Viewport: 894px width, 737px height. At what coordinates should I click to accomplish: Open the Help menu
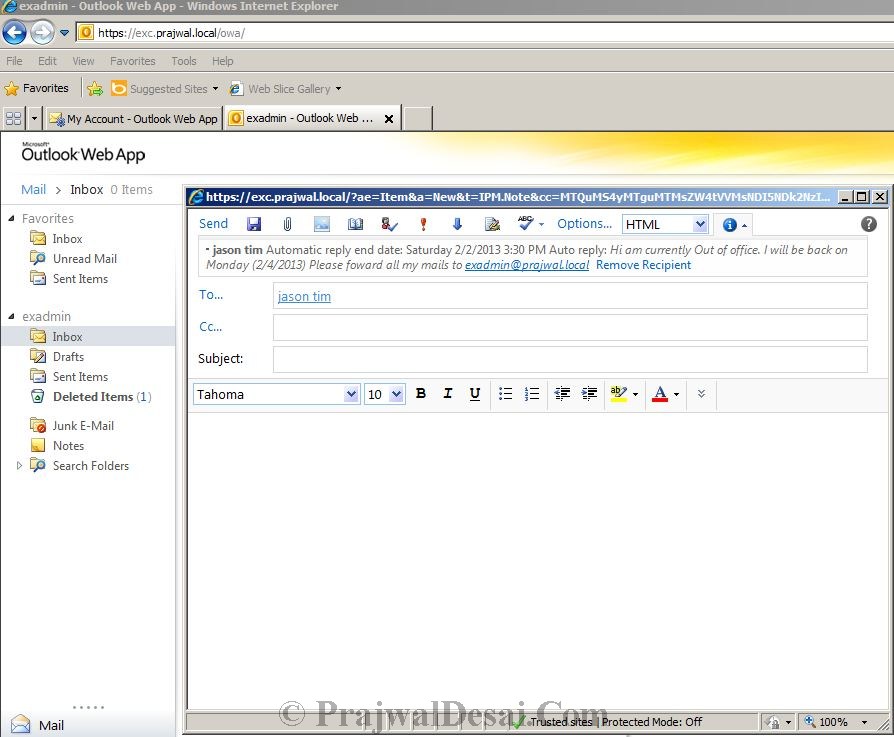pyautogui.click(x=222, y=61)
